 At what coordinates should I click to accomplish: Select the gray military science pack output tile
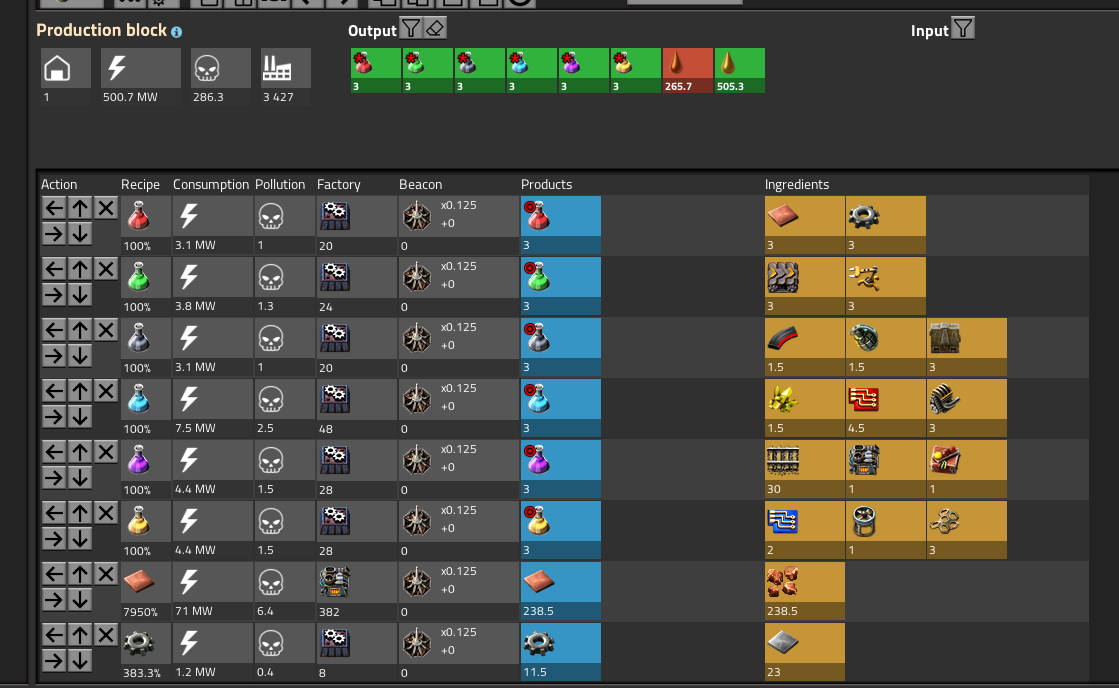coord(480,70)
